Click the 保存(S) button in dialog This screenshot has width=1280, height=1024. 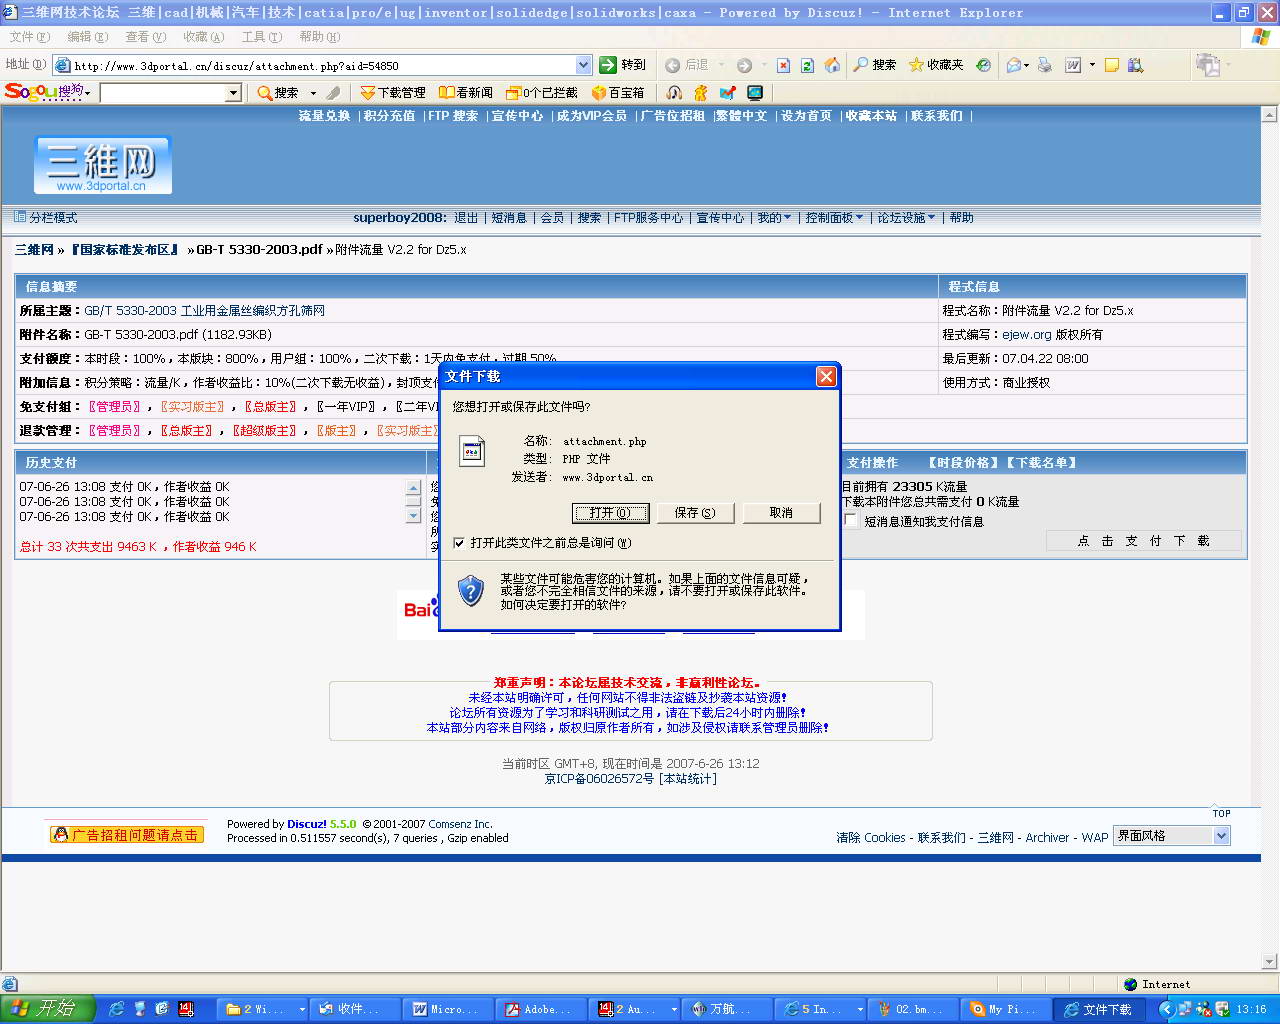pyautogui.click(x=695, y=513)
